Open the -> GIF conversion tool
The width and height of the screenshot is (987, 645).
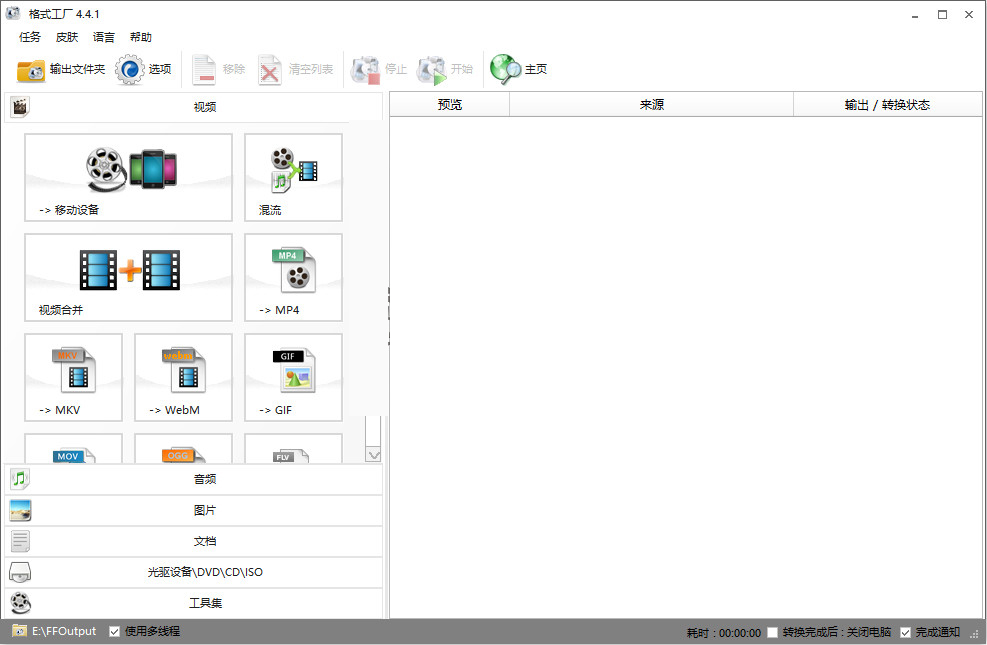coord(293,377)
